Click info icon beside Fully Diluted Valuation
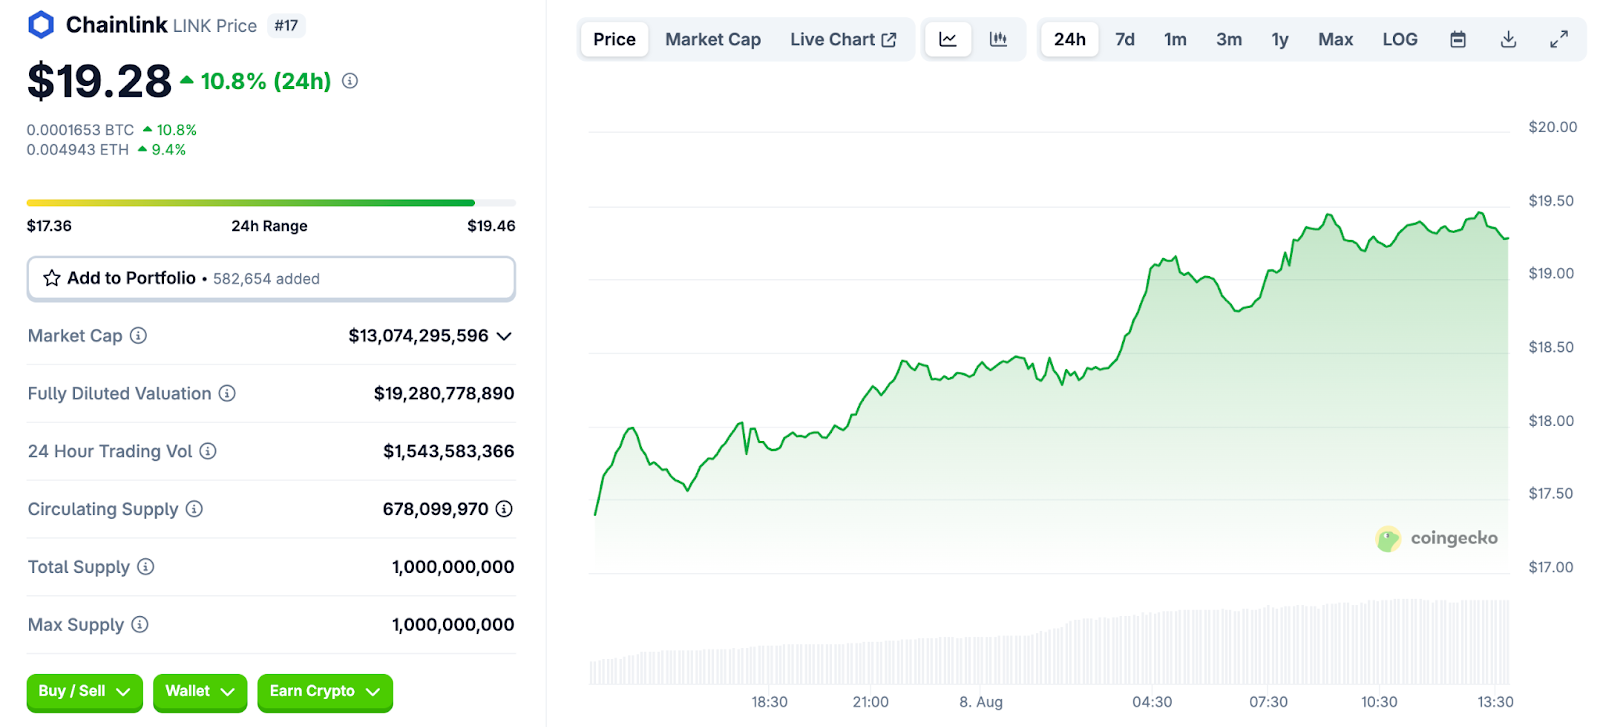The height and width of the screenshot is (727, 1600). click(227, 394)
